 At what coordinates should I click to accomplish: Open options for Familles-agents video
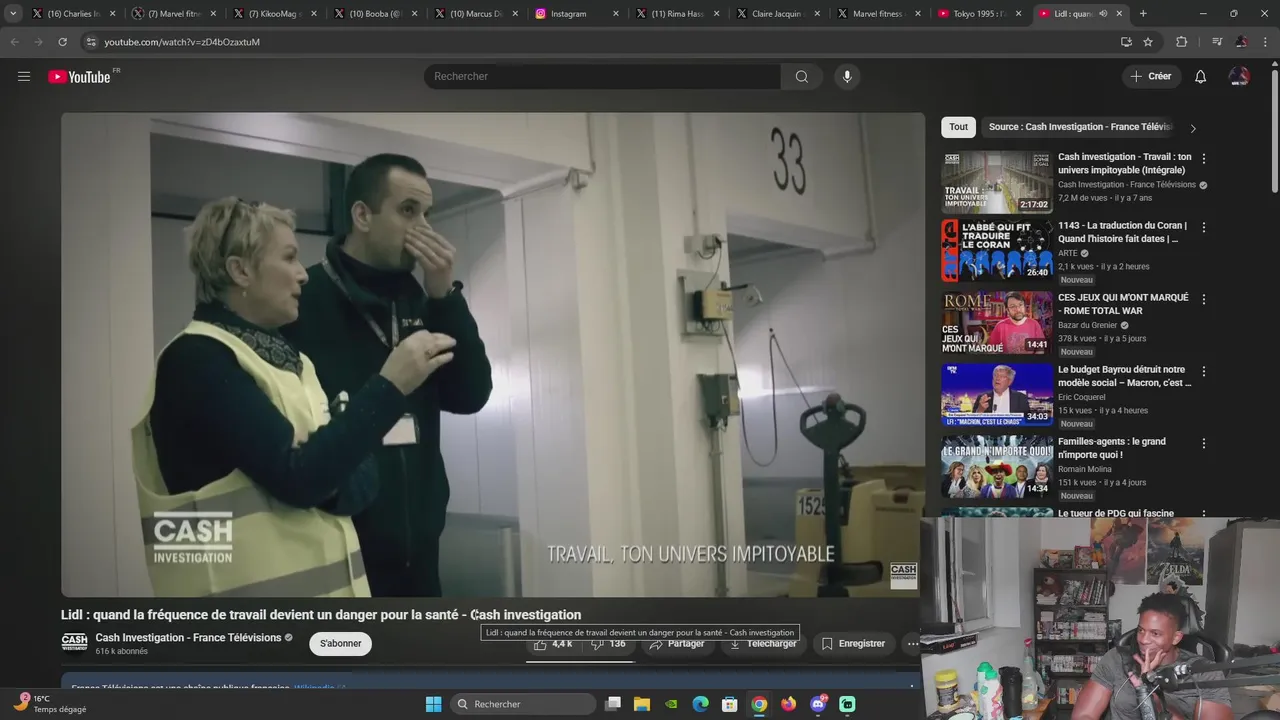coord(1204,443)
